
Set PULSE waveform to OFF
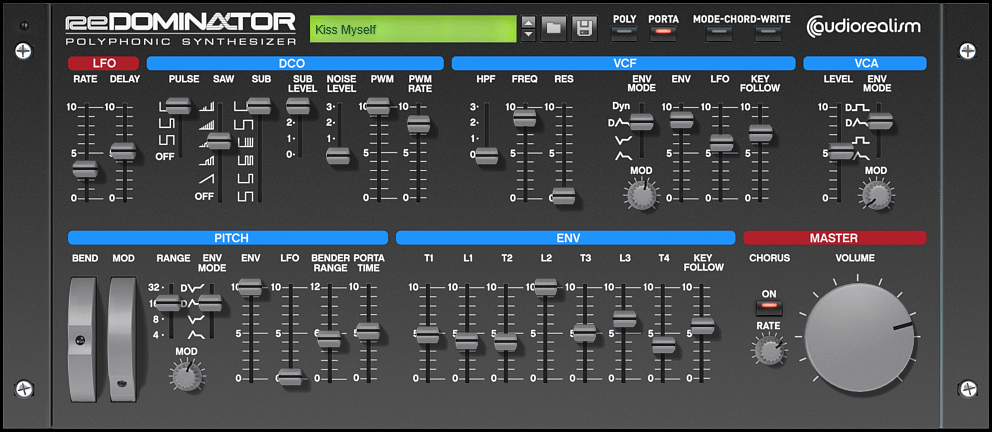tap(164, 156)
